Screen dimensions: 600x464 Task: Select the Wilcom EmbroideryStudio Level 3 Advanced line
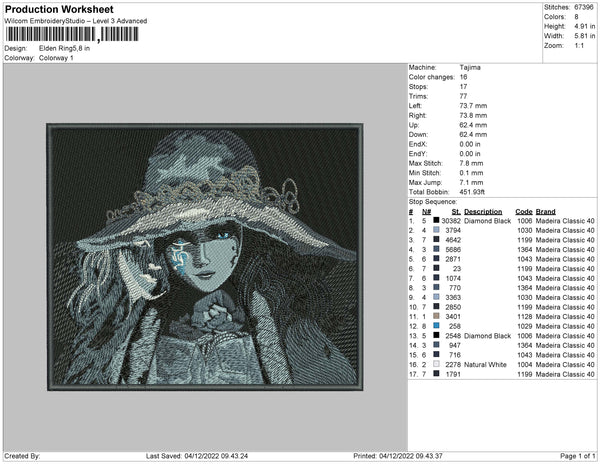point(76,21)
